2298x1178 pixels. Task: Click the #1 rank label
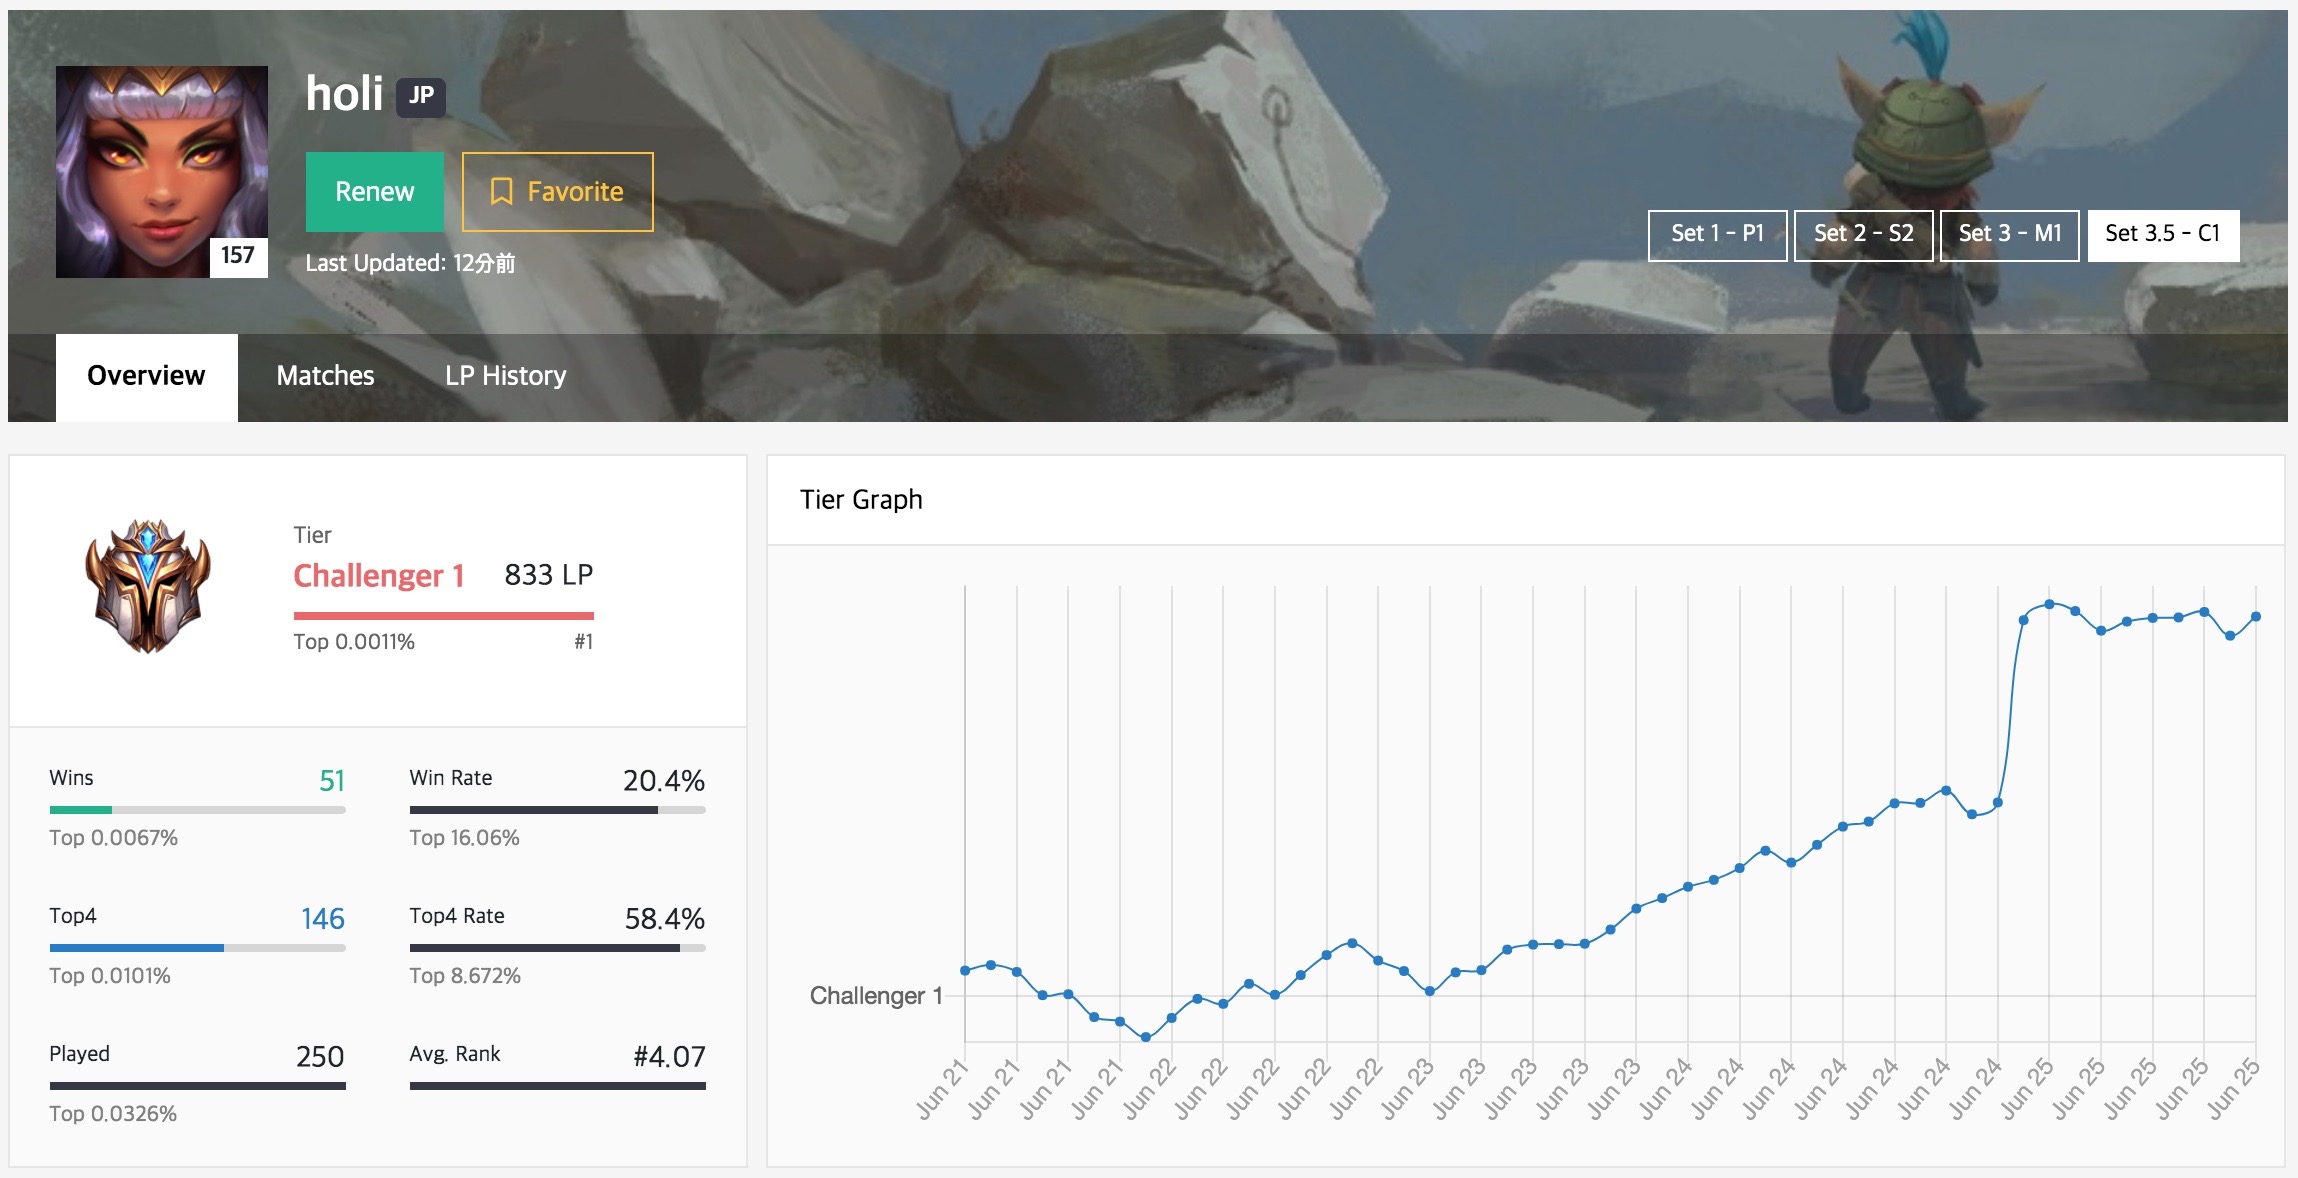point(584,642)
